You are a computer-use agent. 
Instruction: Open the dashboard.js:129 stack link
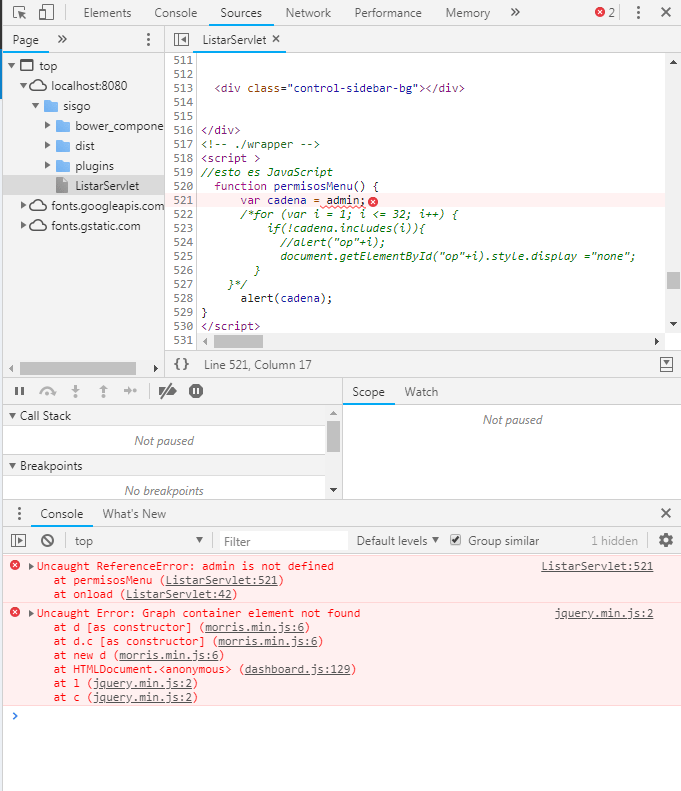coord(298,669)
